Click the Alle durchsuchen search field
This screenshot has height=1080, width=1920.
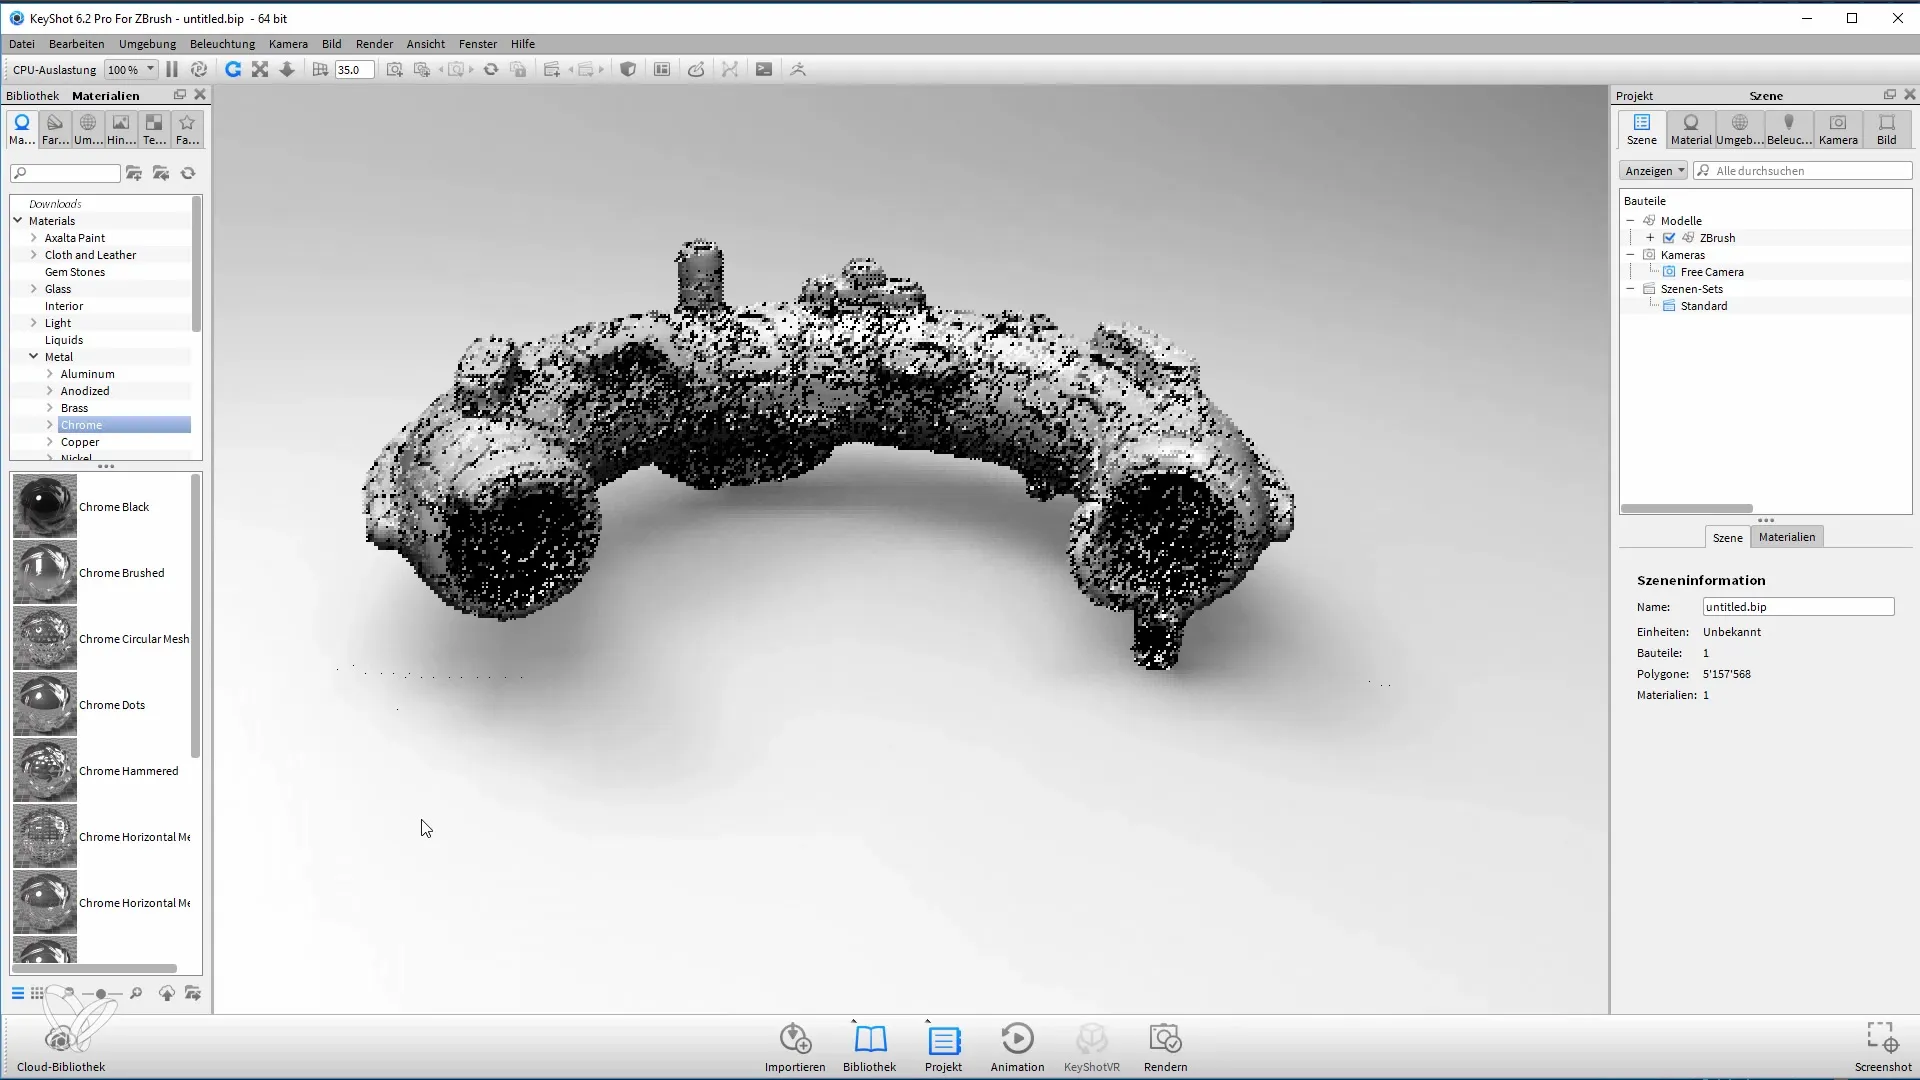click(x=1803, y=171)
